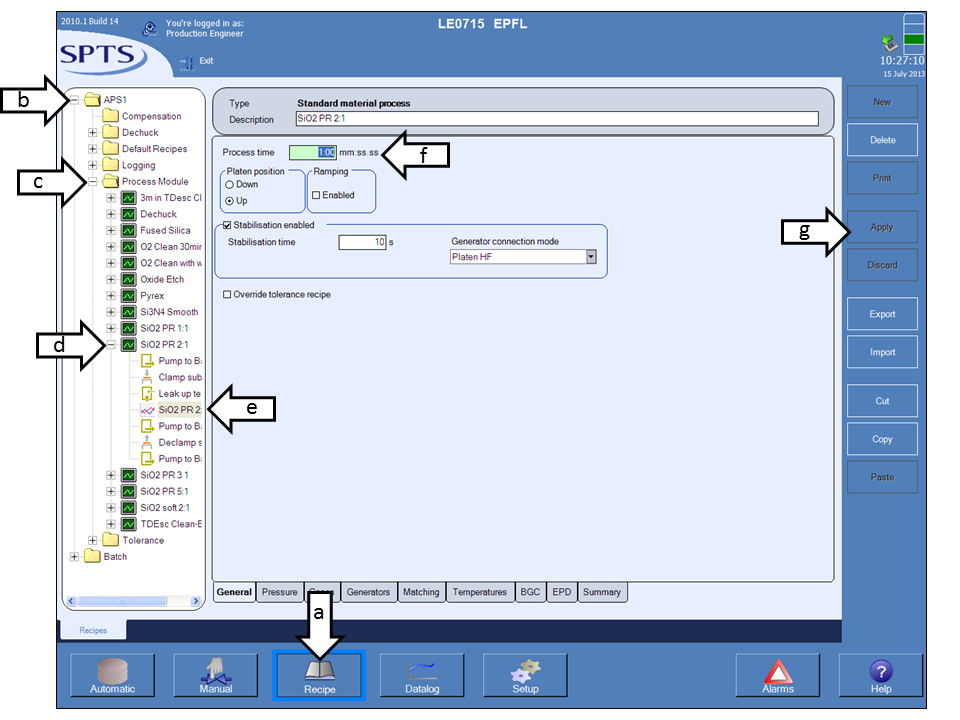Open Generator connection mode dropdown
960x720 pixels.
tap(591, 257)
